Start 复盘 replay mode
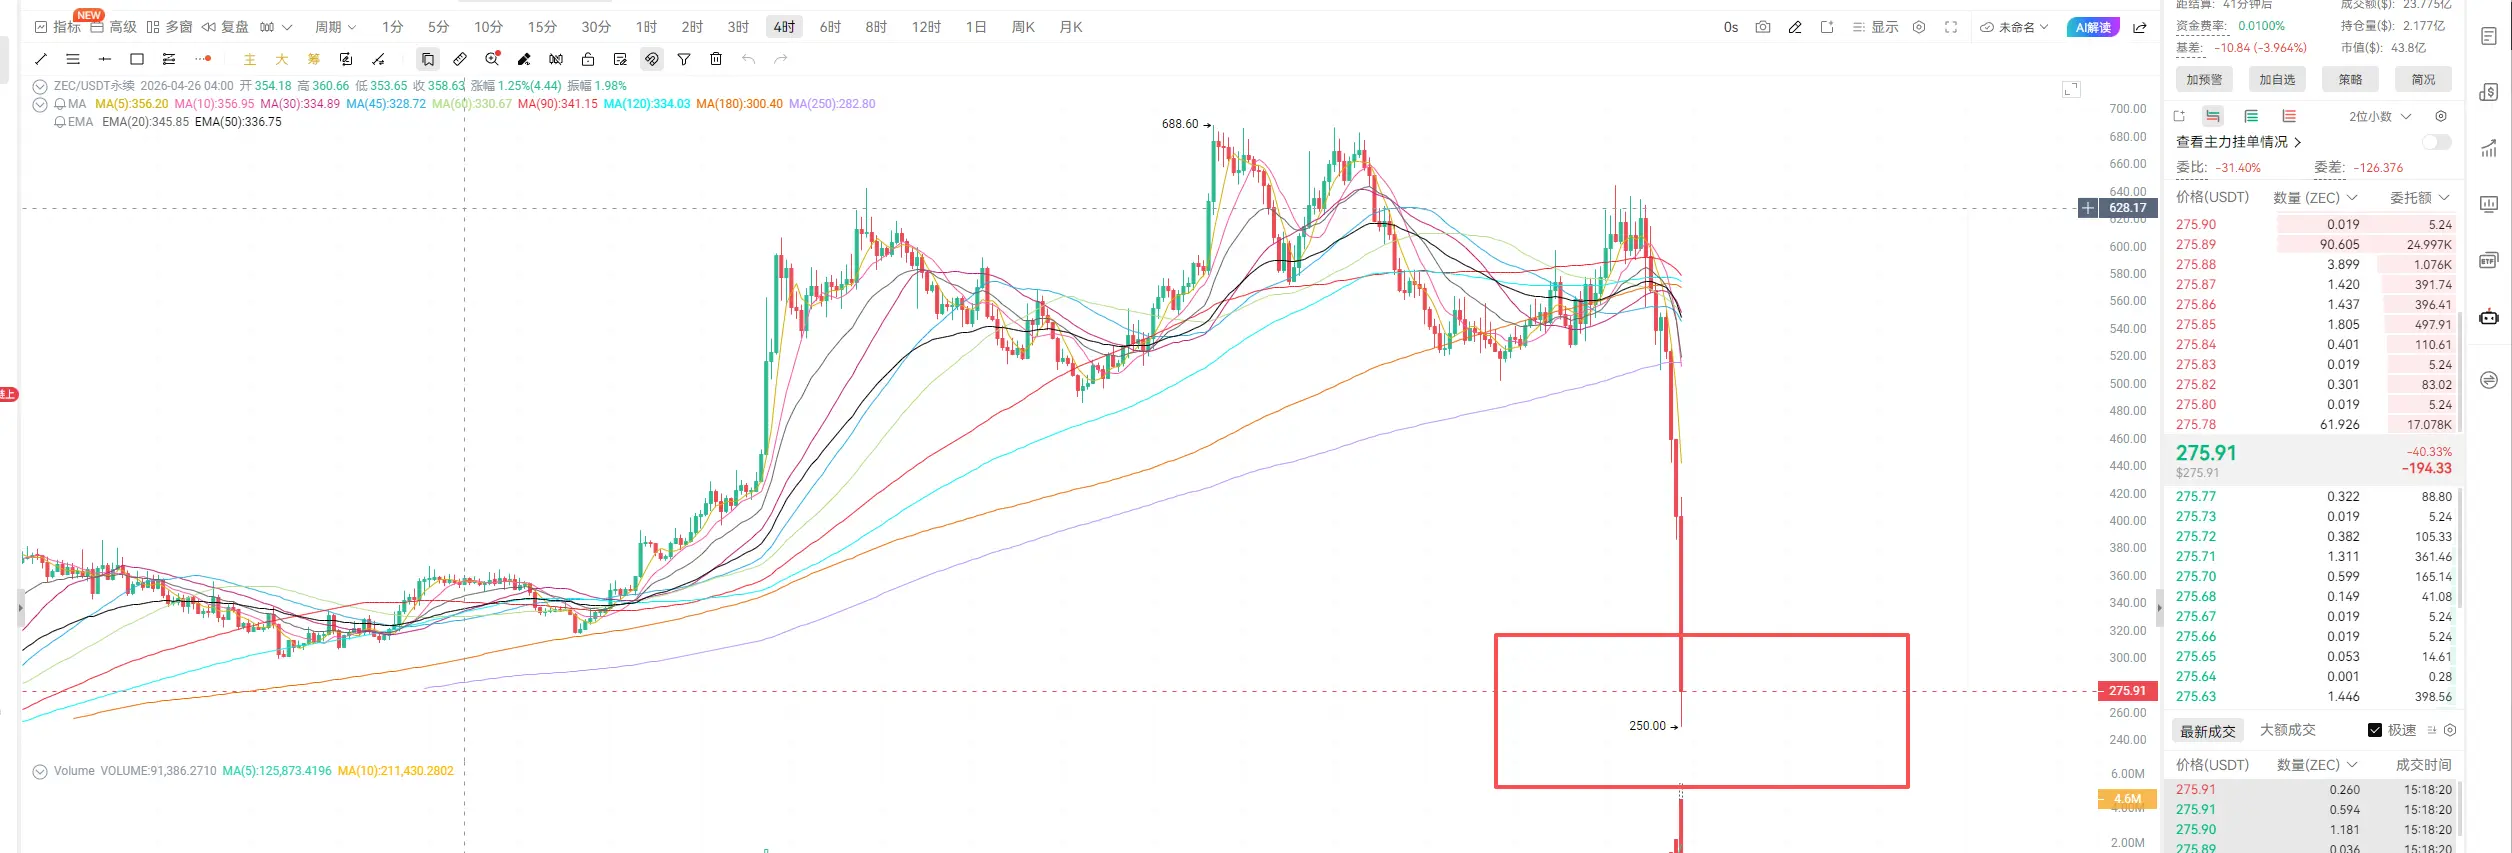Screen dimensions: 2512x853 coord(225,27)
